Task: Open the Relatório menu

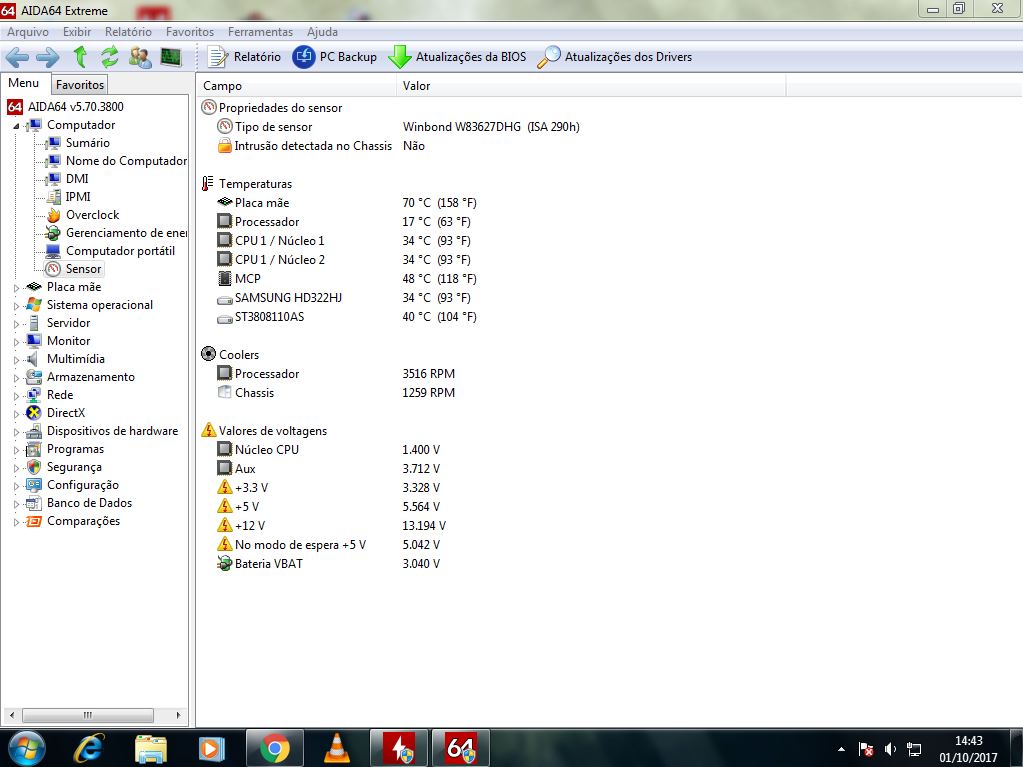Action: click(x=129, y=32)
